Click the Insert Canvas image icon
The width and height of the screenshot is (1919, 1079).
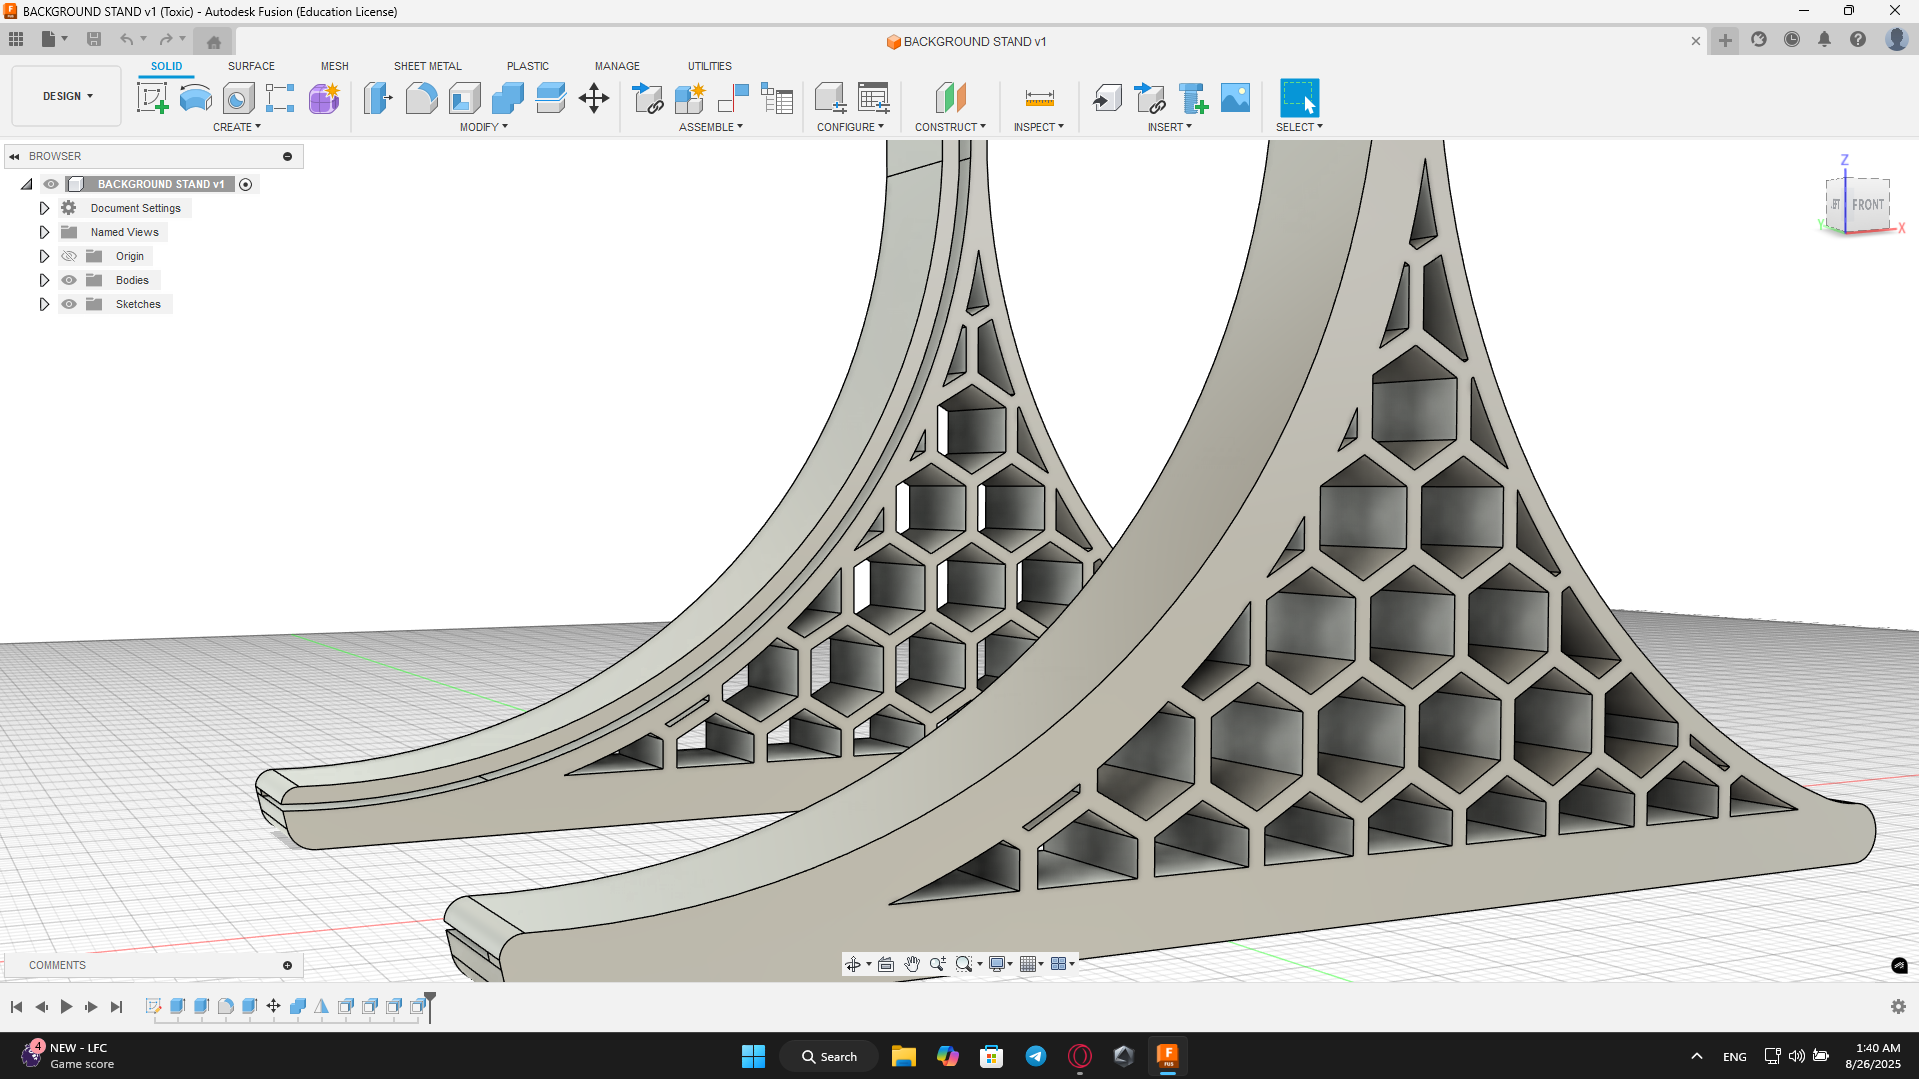1236,98
